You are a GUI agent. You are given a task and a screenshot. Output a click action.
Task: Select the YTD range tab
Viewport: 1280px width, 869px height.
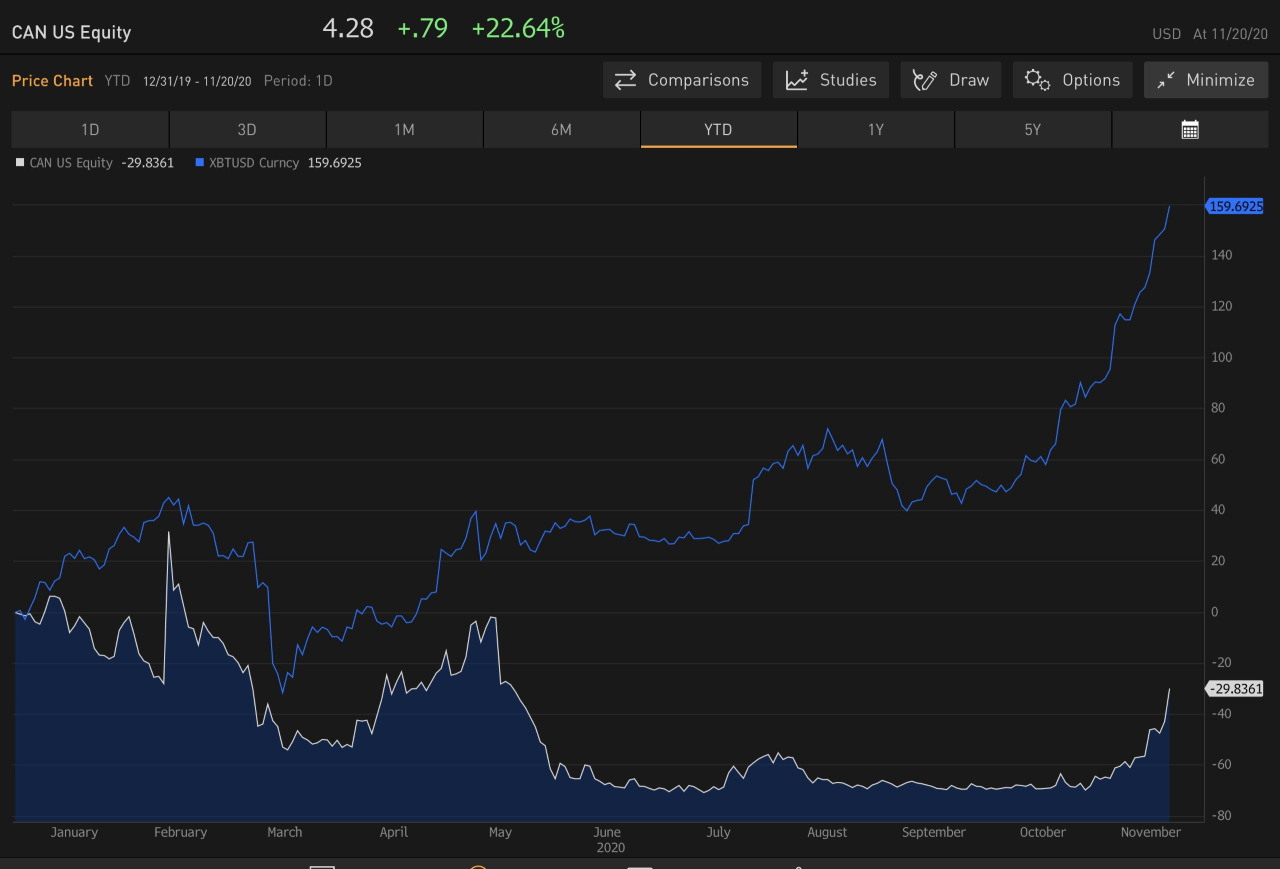tap(718, 129)
